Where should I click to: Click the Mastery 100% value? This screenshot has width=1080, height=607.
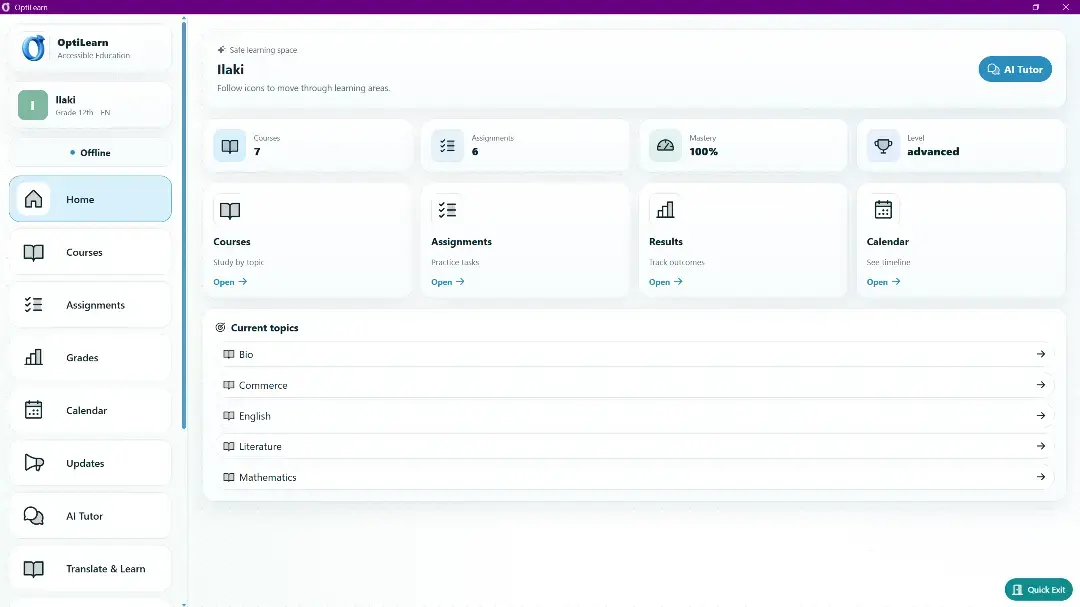point(703,152)
